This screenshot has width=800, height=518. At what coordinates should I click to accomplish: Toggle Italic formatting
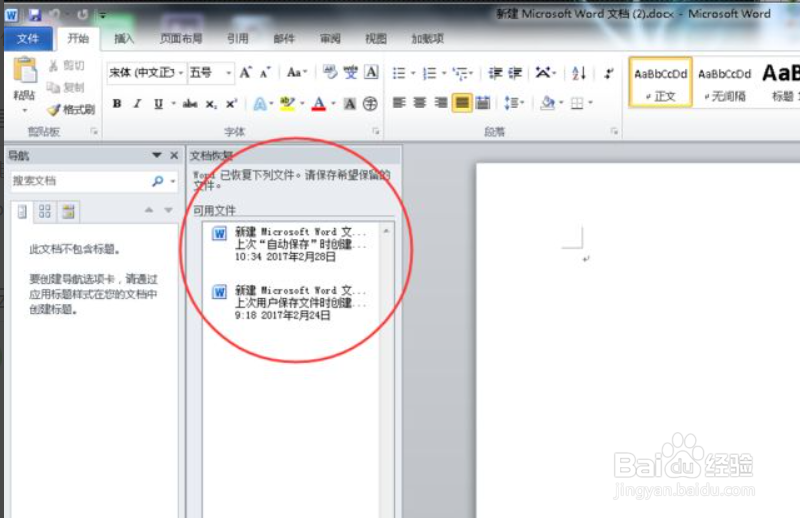click(137, 104)
